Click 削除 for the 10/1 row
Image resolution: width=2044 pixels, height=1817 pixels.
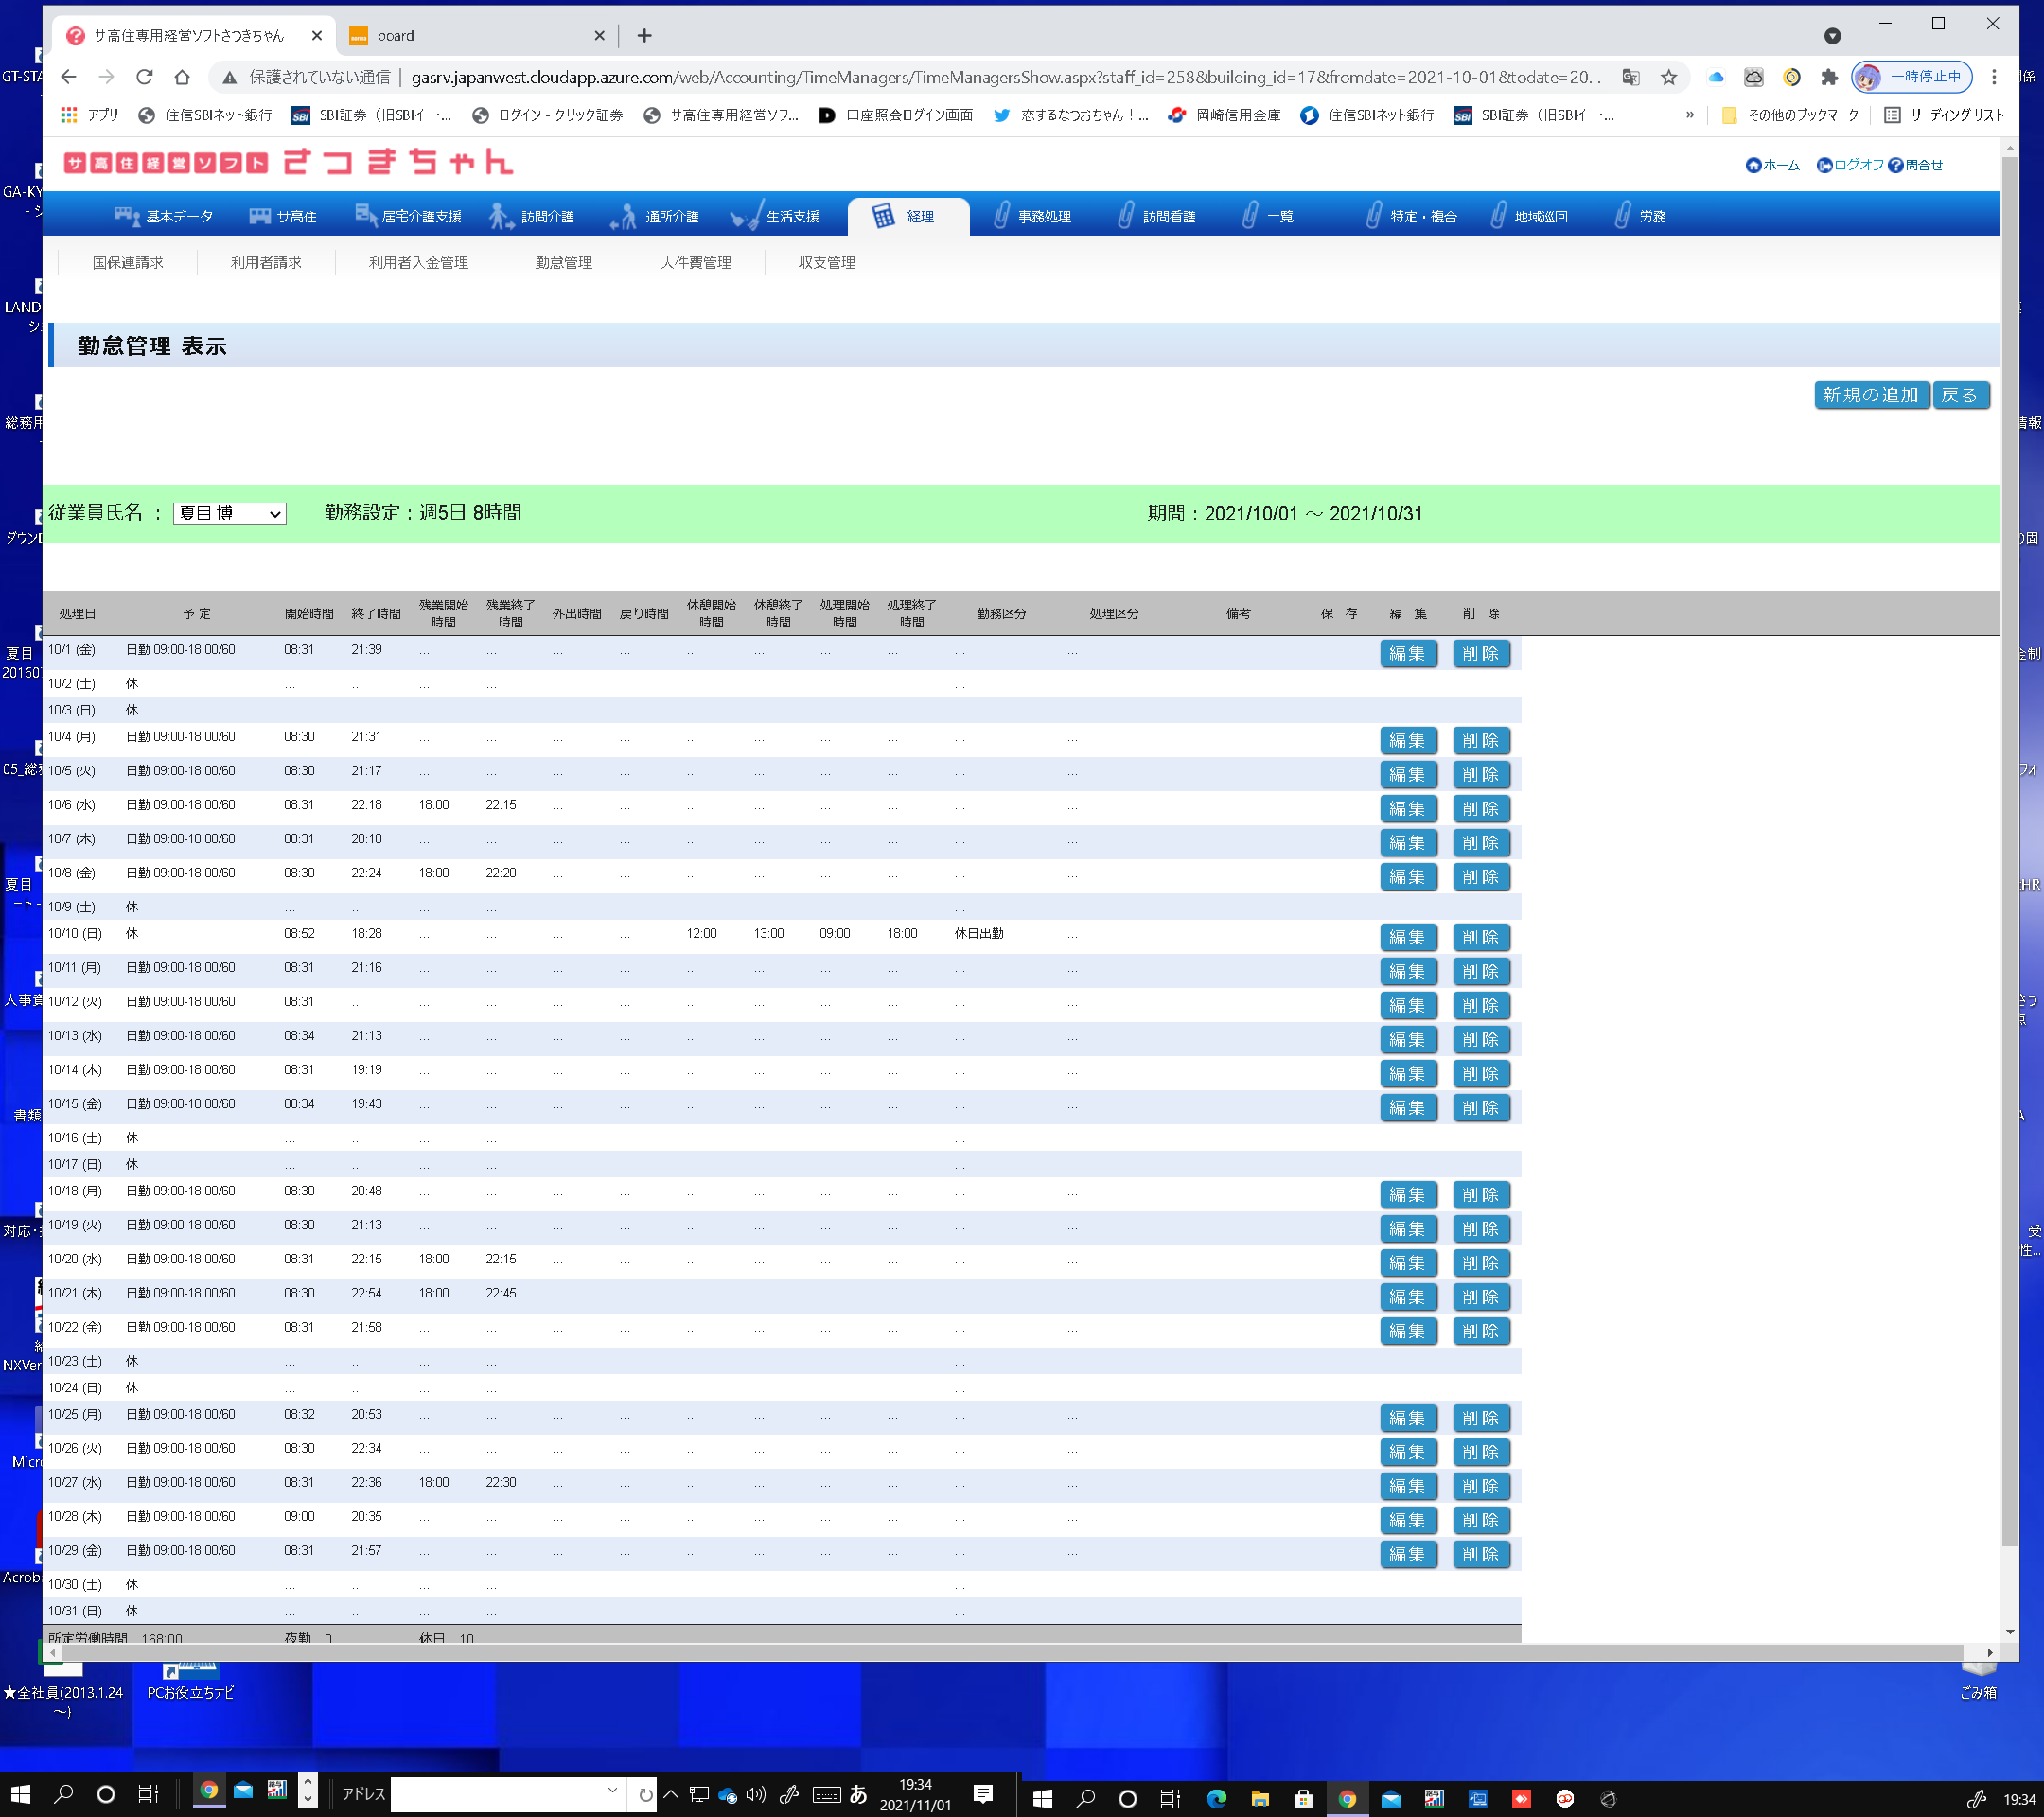coord(1480,653)
